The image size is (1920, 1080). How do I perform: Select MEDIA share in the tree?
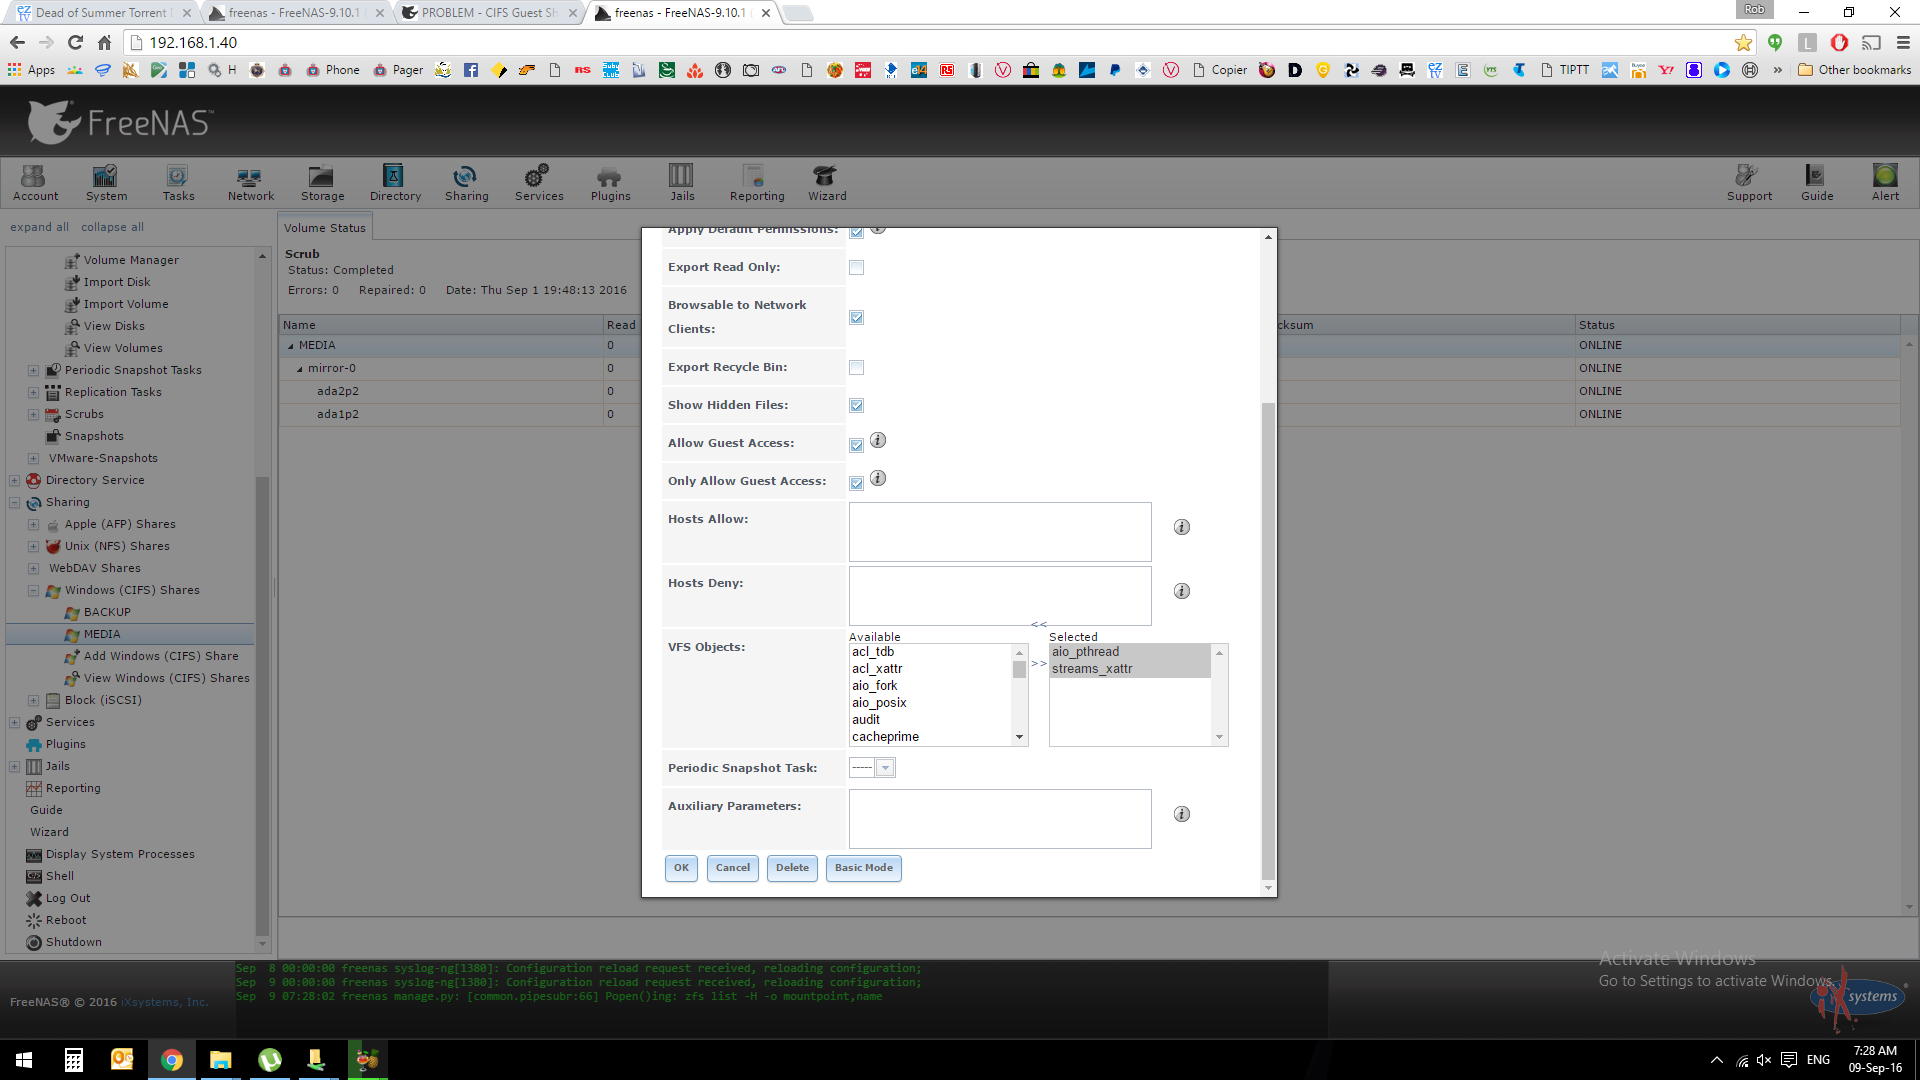pyautogui.click(x=102, y=634)
